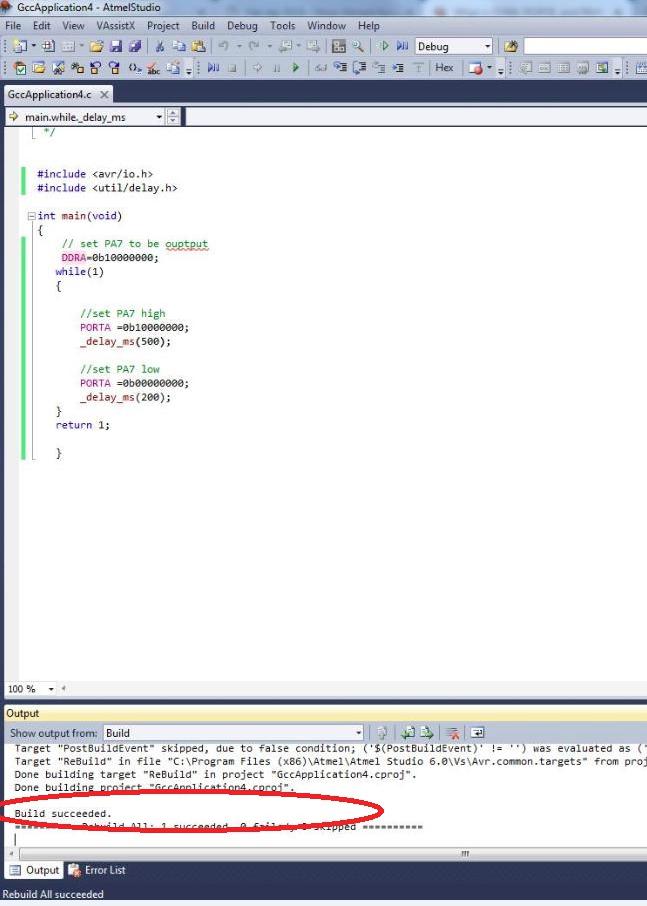Switch to the Error List tab
This screenshot has height=906, width=647.
pos(96,870)
